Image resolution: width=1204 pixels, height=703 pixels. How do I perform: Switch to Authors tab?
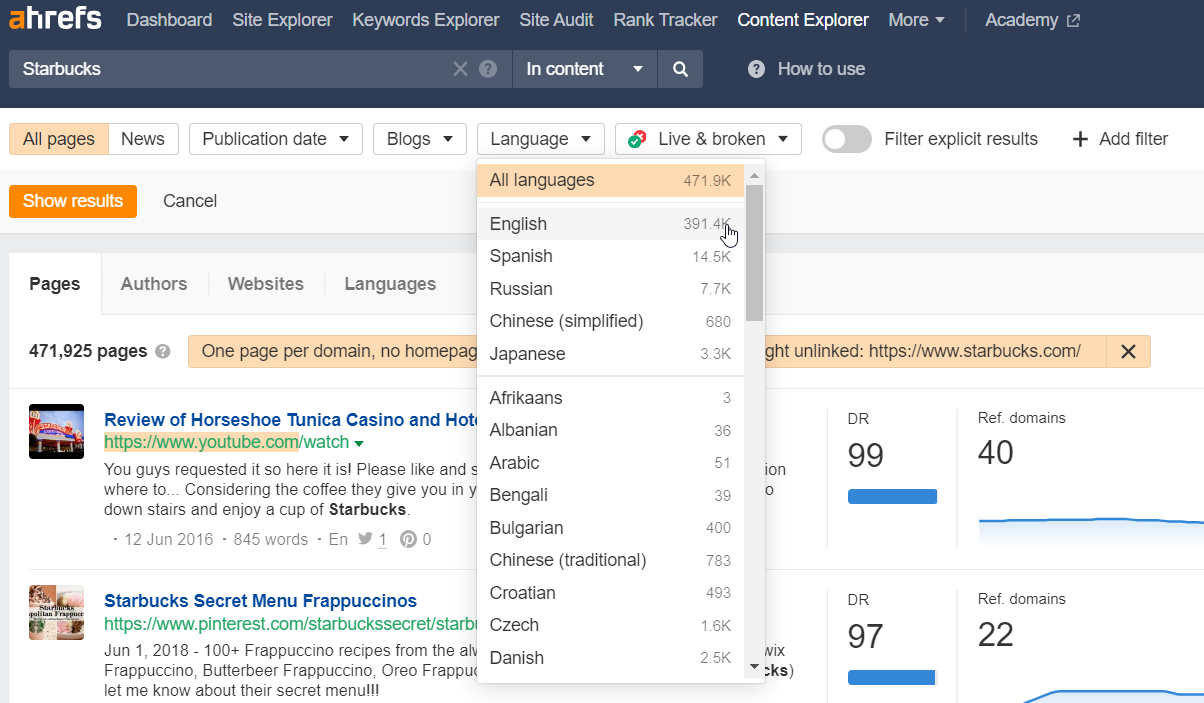point(154,284)
